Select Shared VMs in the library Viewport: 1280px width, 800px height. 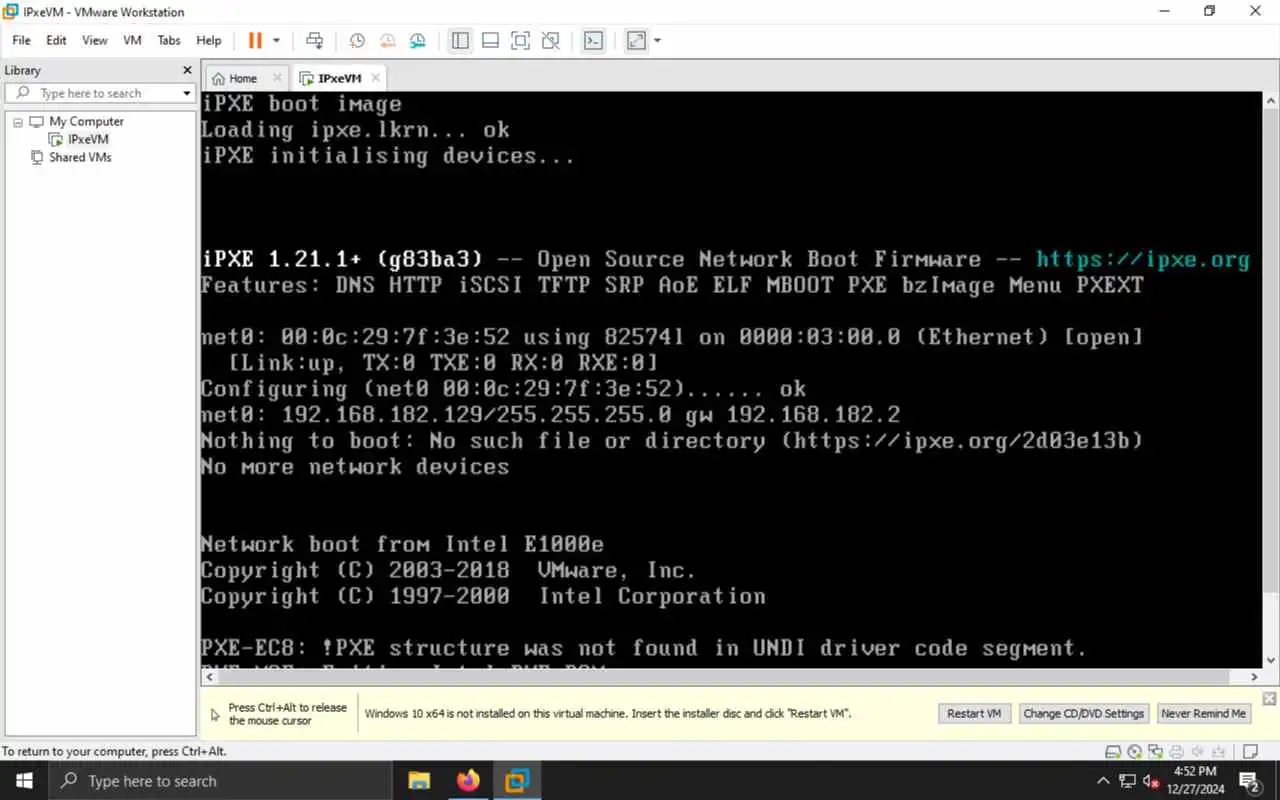pos(80,157)
